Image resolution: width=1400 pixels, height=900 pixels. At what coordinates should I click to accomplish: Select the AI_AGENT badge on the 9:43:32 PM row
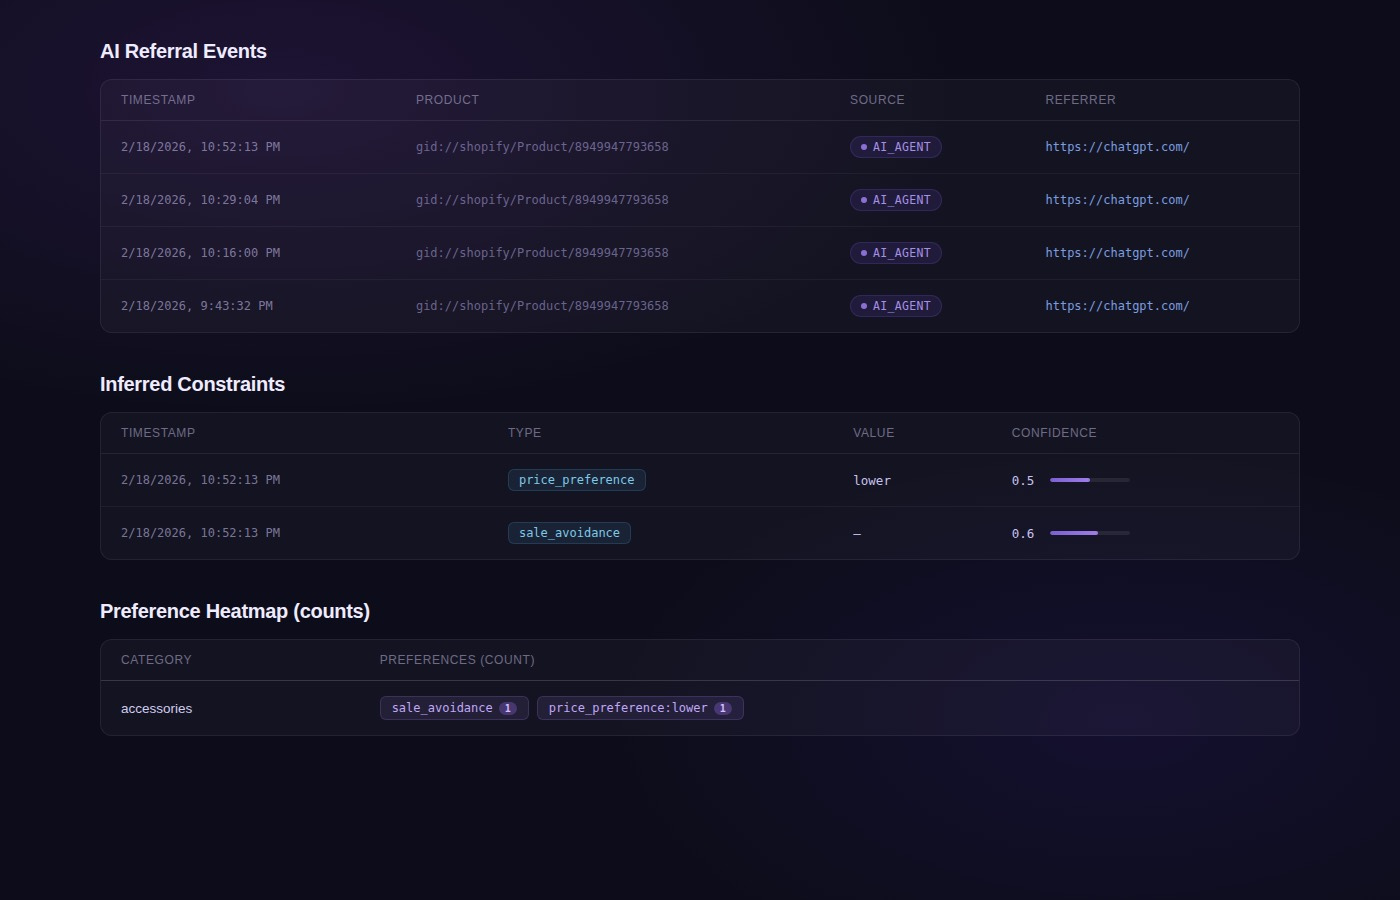pyautogui.click(x=895, y=305)
